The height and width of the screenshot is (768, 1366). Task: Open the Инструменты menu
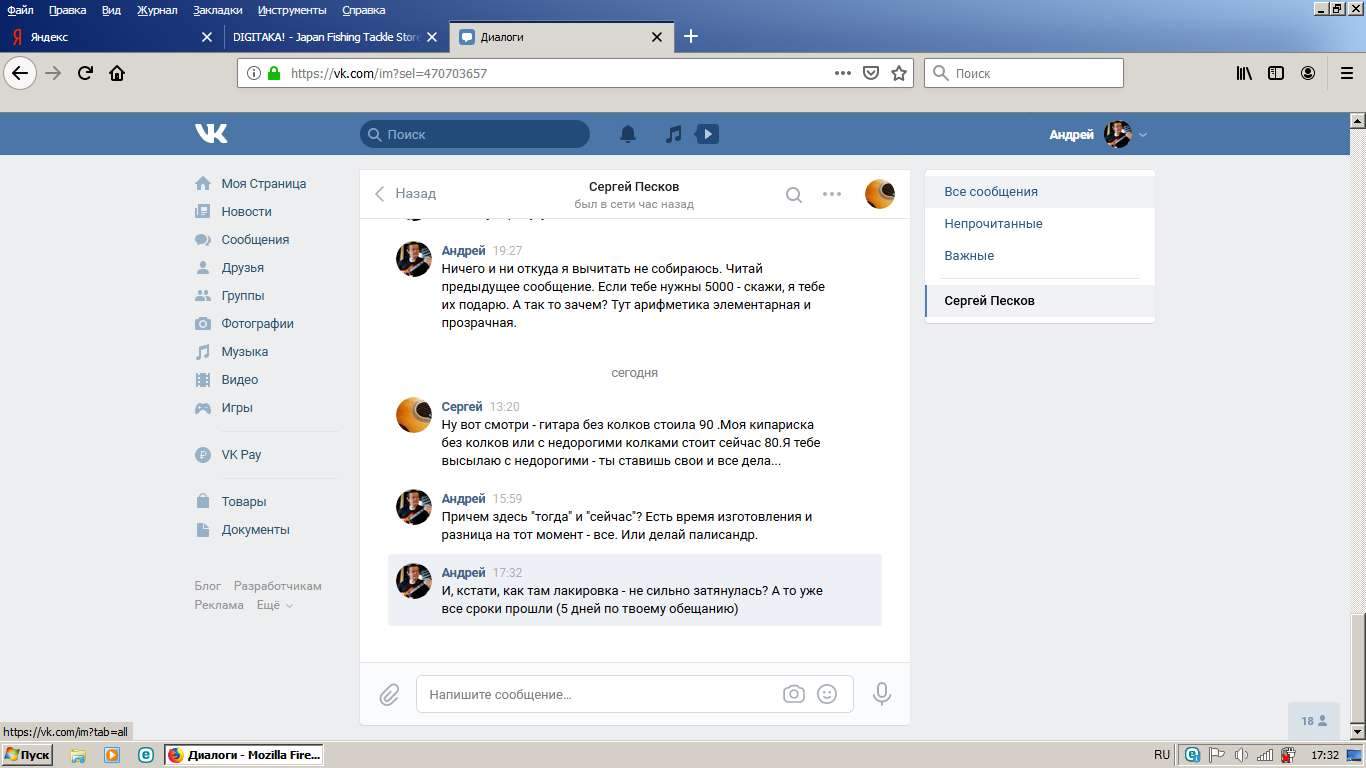pyautogui.click(x=292, y=10)
